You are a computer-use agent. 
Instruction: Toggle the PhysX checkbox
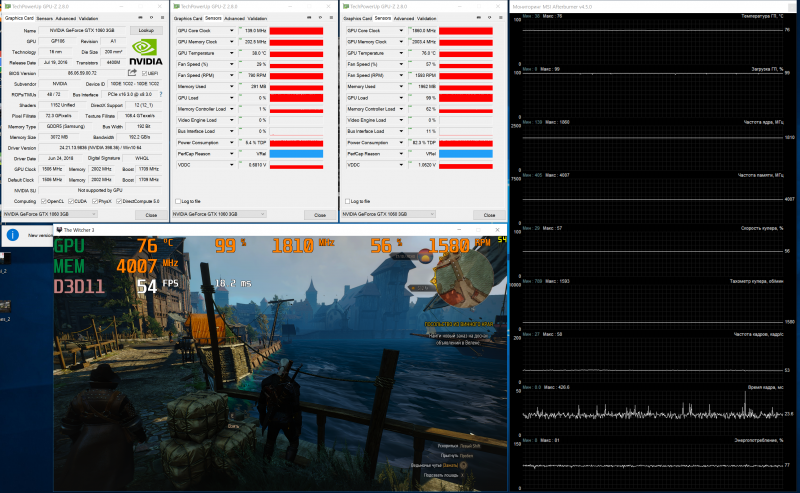pos(95,201)
